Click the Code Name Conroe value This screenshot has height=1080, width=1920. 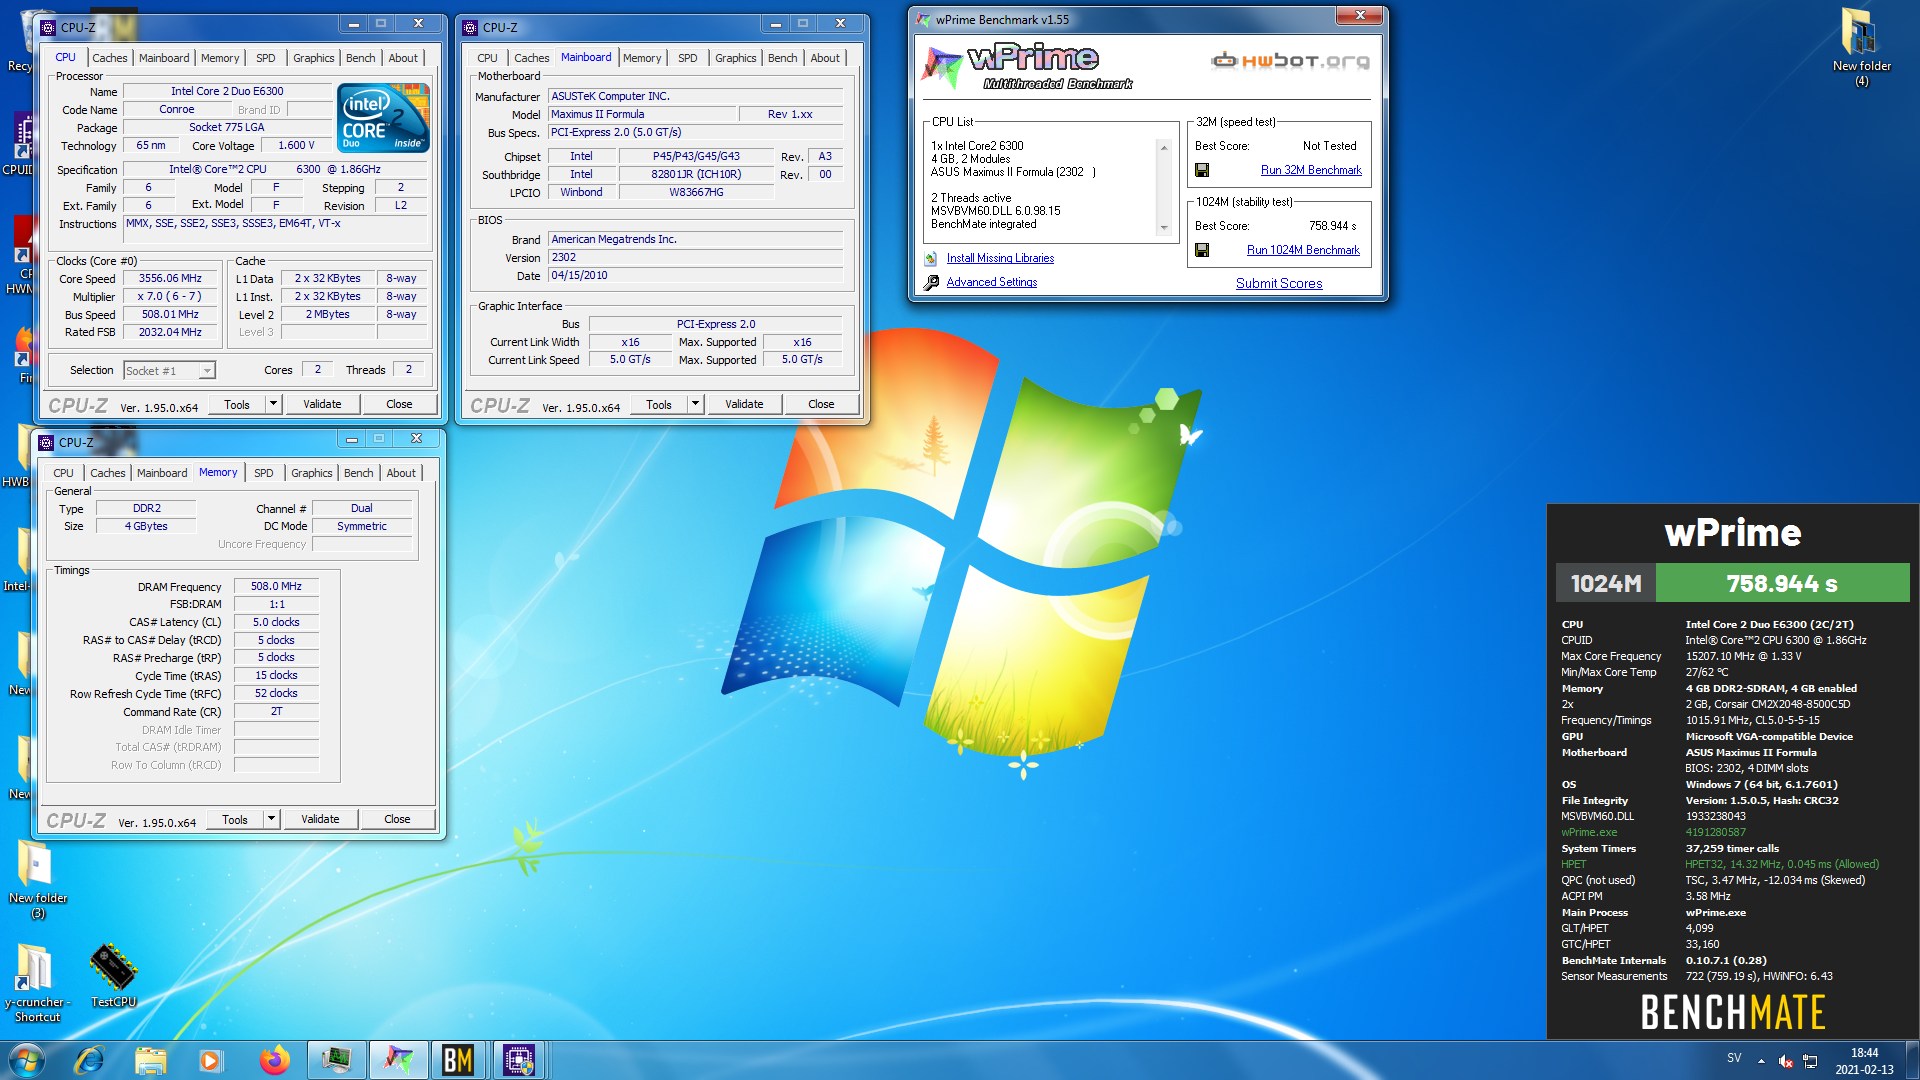coord(177,110)
